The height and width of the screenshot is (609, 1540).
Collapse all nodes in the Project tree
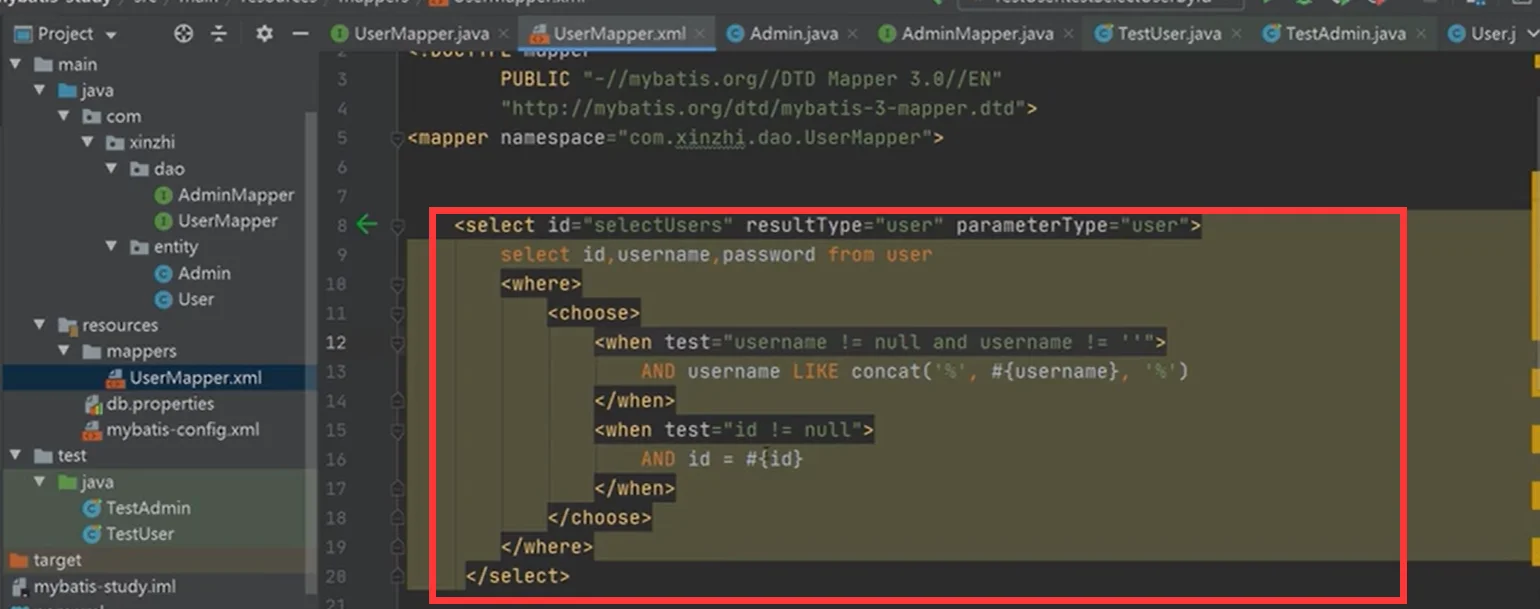pyautogui.click(x=220, y=34)
